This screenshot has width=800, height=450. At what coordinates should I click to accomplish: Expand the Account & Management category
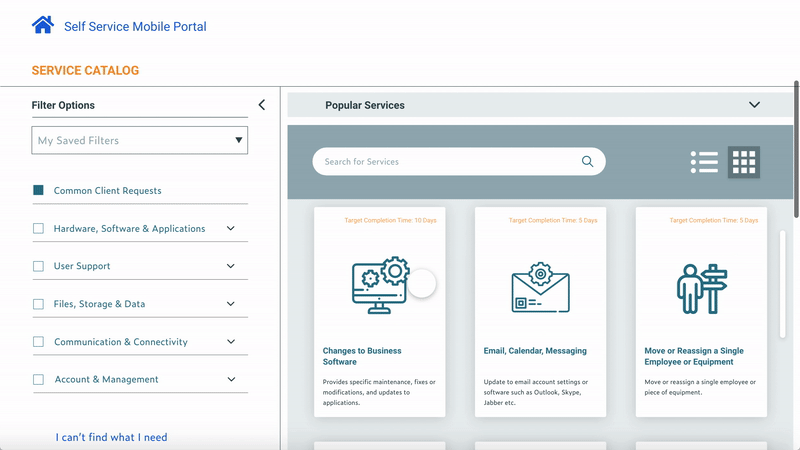click(x=231, y=380)
